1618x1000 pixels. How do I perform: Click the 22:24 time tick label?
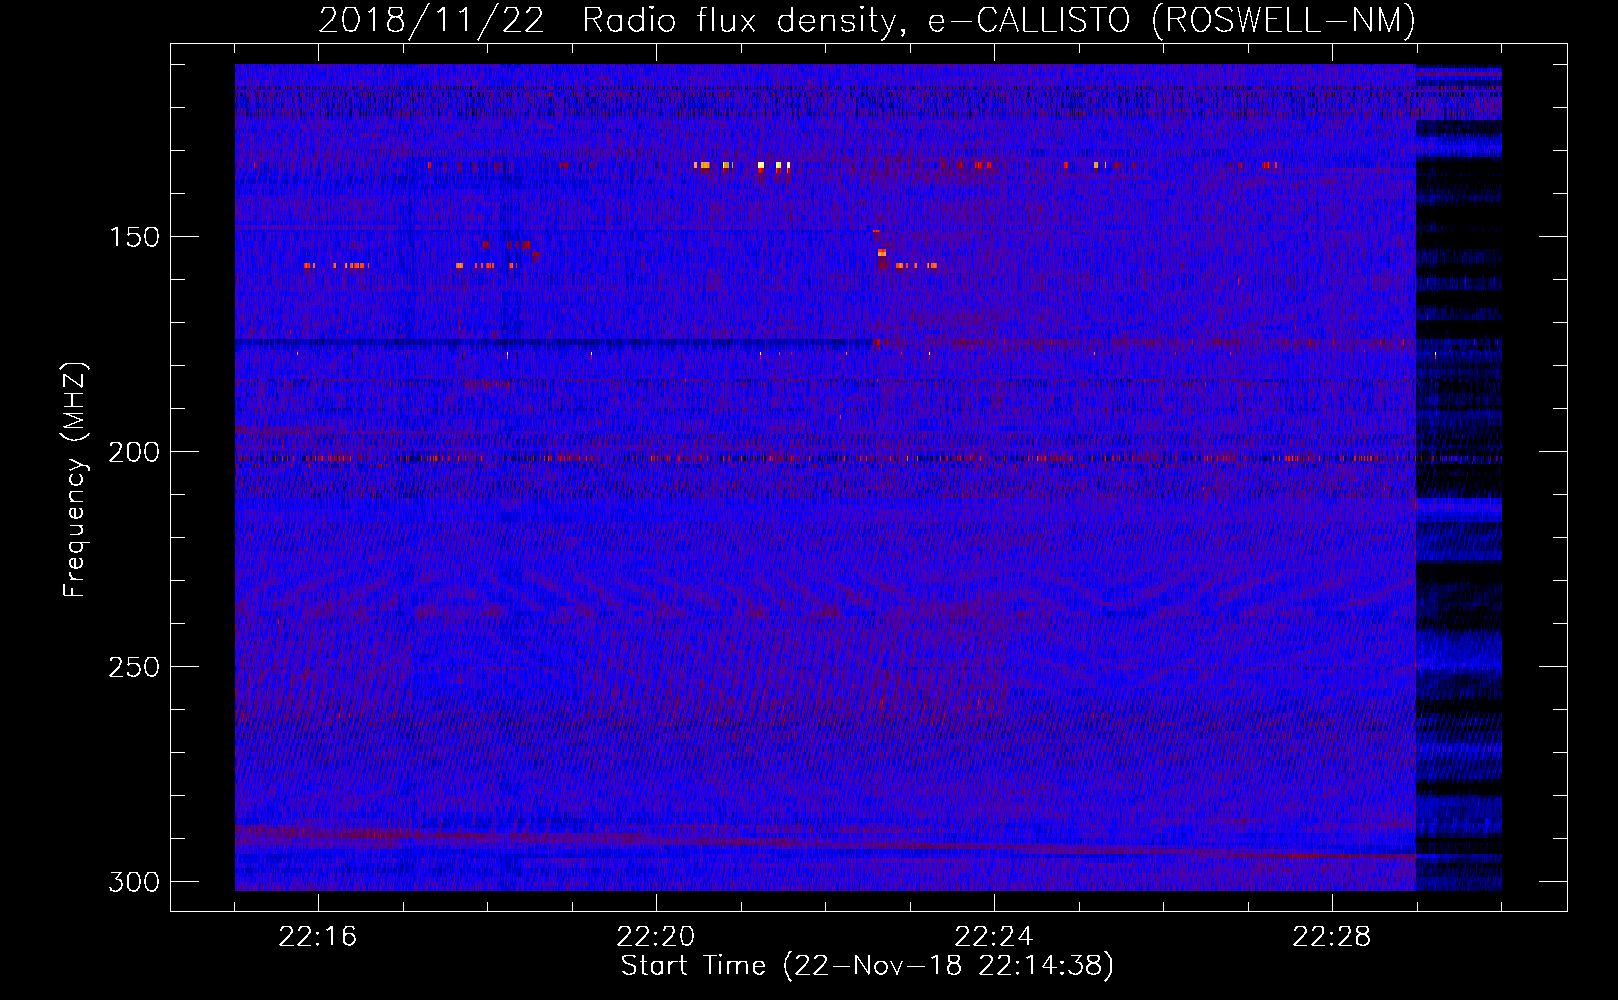point(994,937)
